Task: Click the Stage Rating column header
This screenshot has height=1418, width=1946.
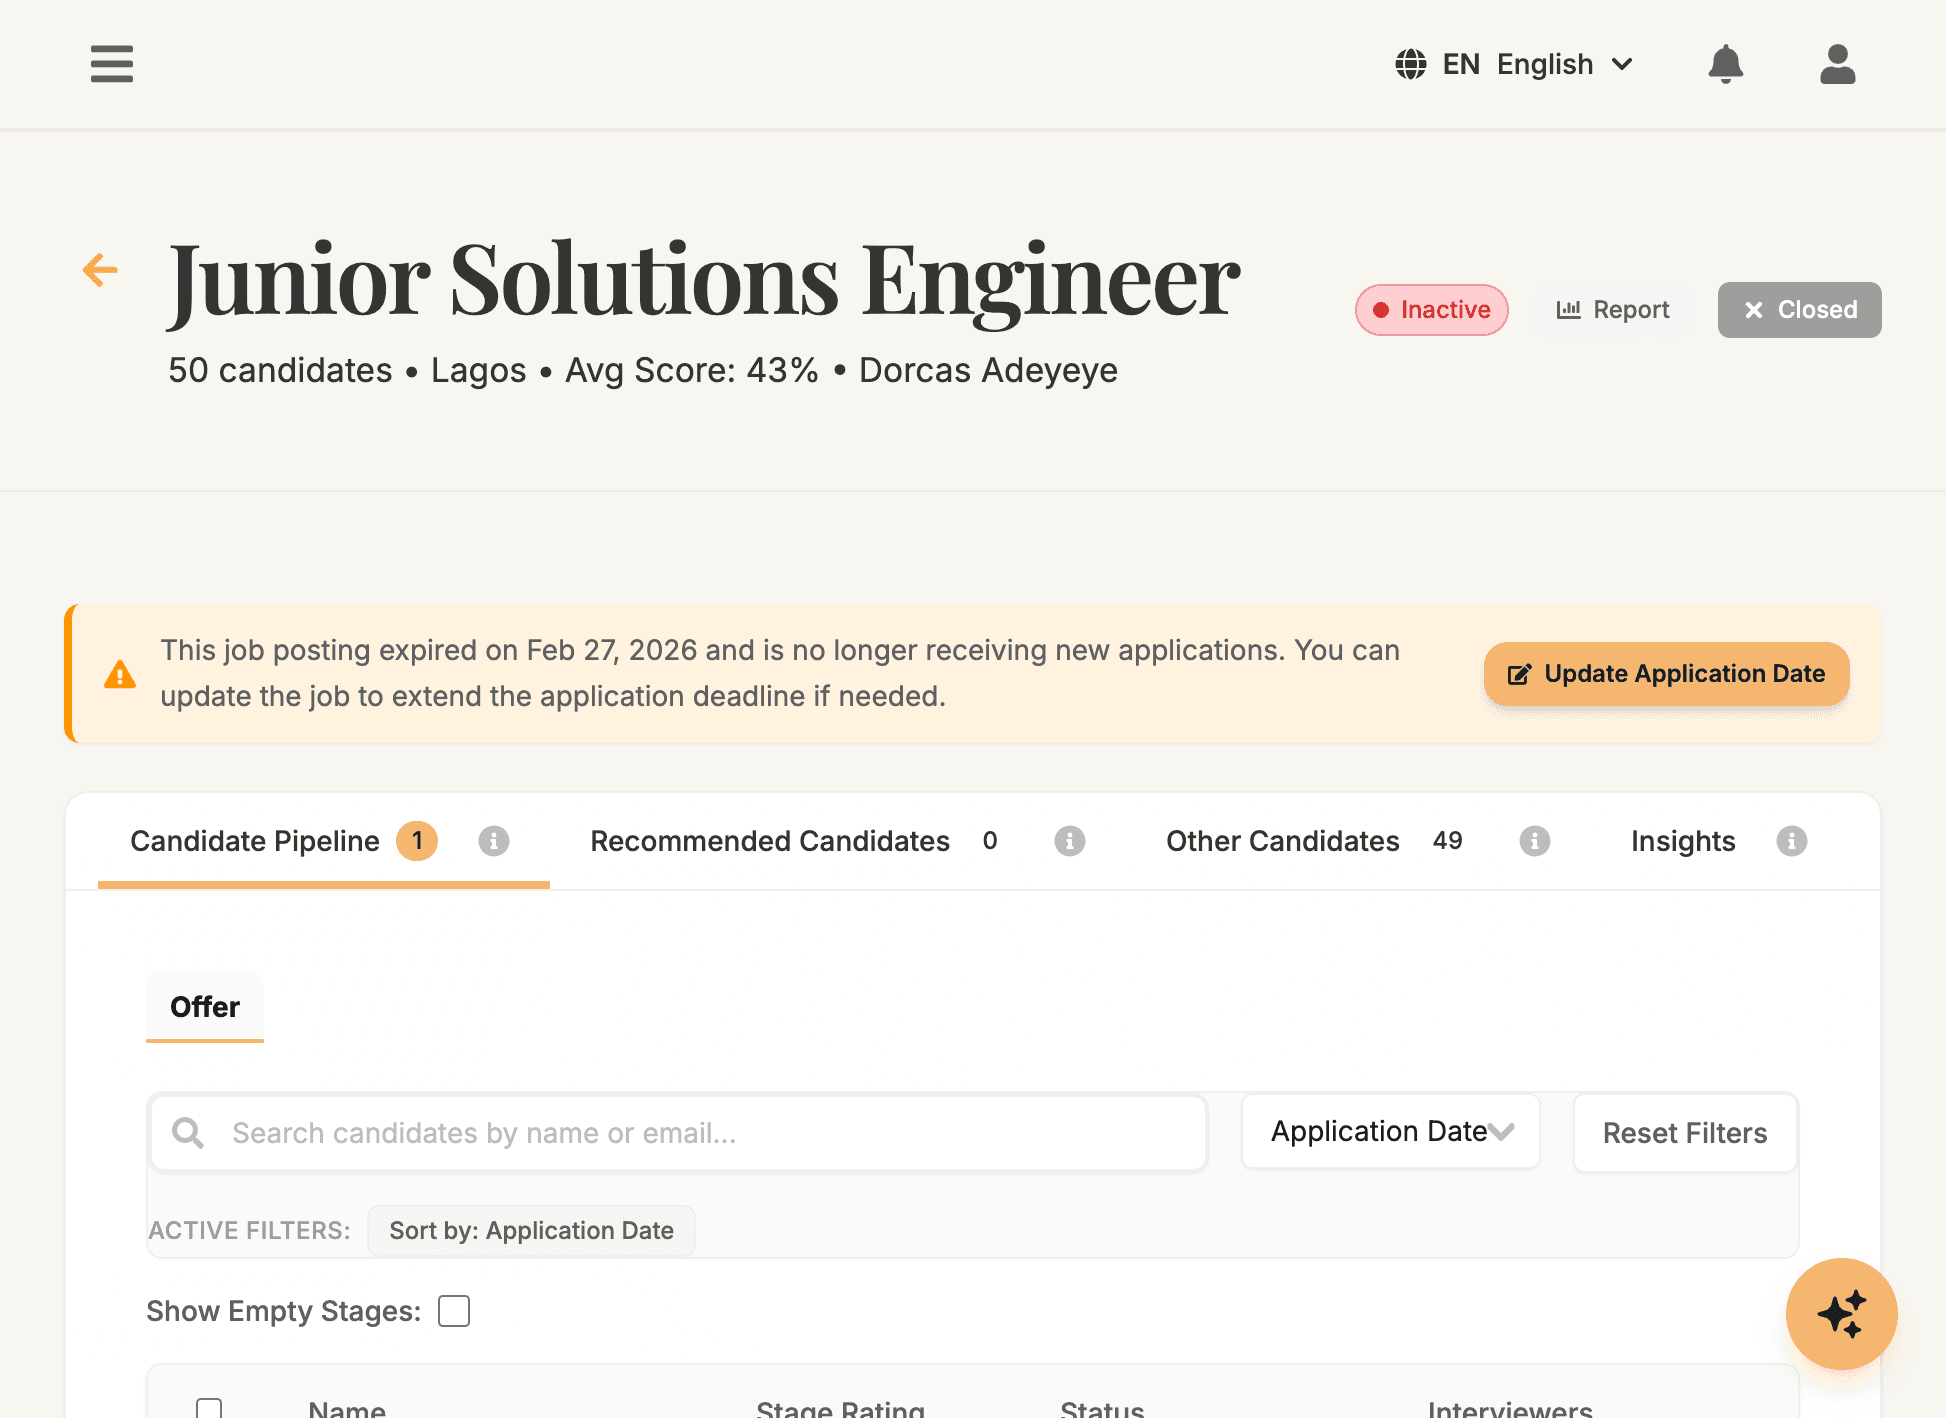Action: [x=840, y=1409]
